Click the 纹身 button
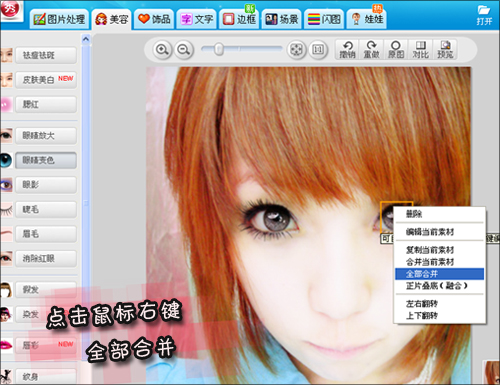Image resolution: width=500 pixels, height=385 pixels. coord(46,377)
